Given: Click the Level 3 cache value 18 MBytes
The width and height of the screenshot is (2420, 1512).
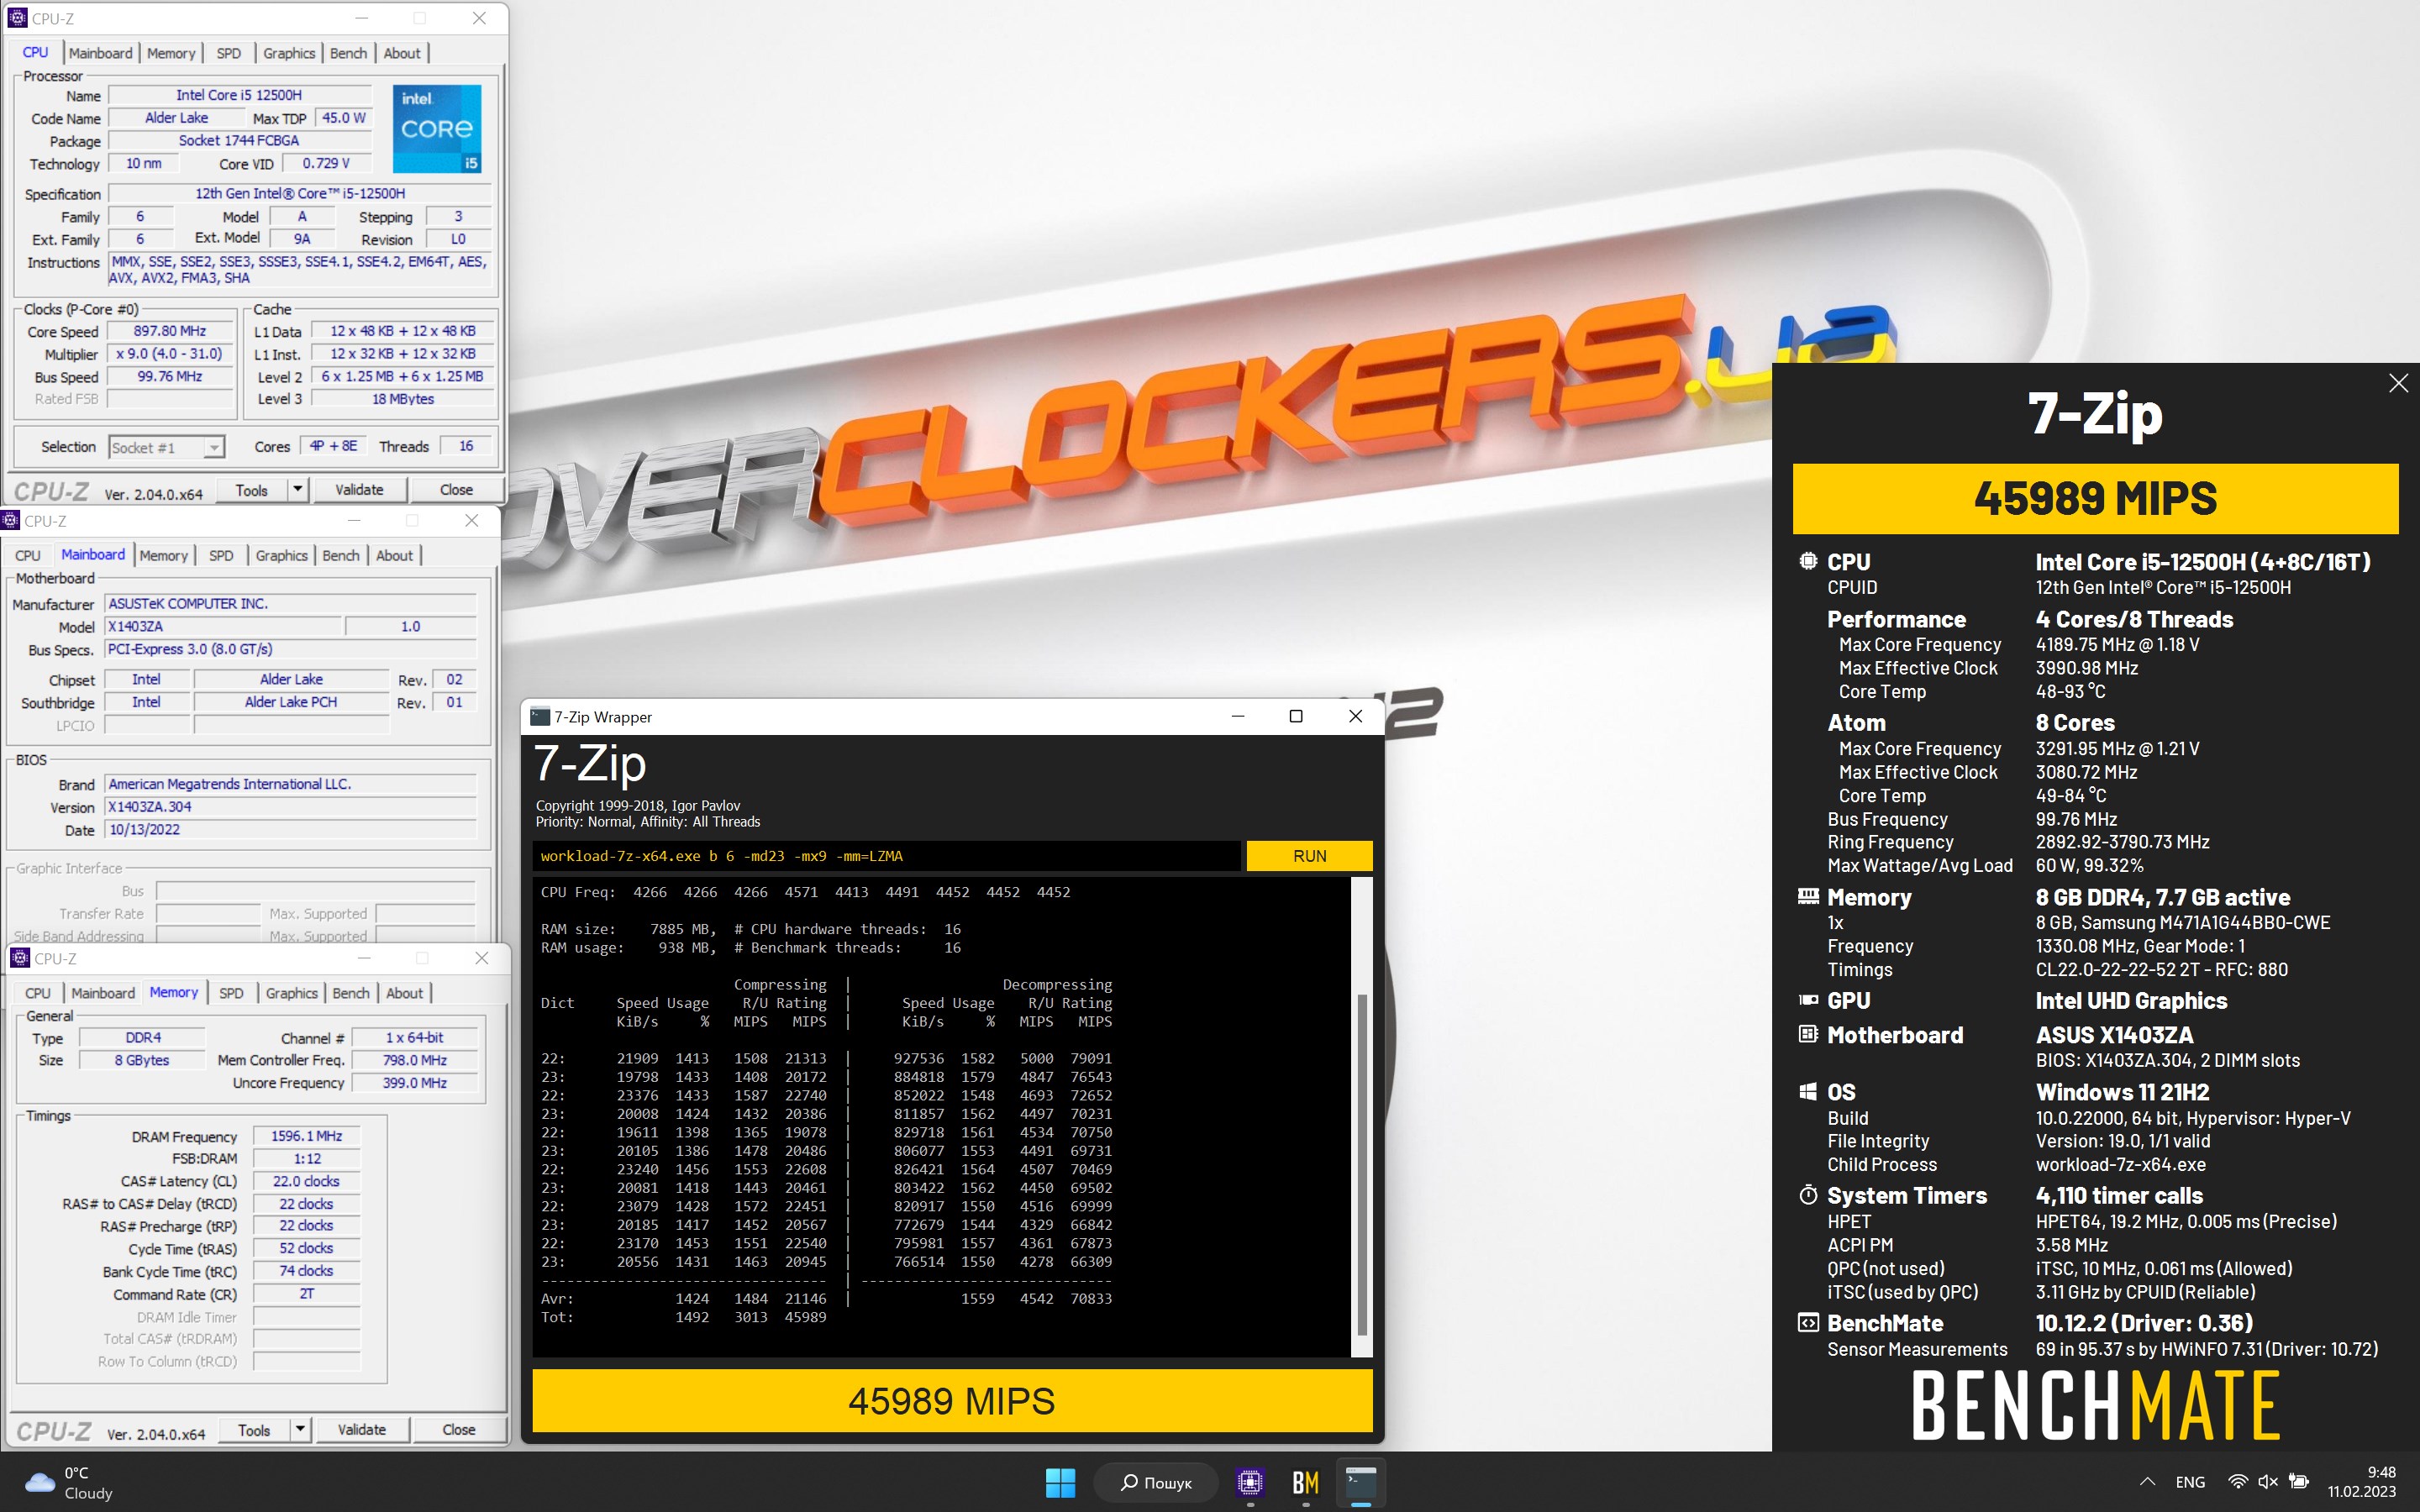Looking at the screenshot, I should 403,399.
